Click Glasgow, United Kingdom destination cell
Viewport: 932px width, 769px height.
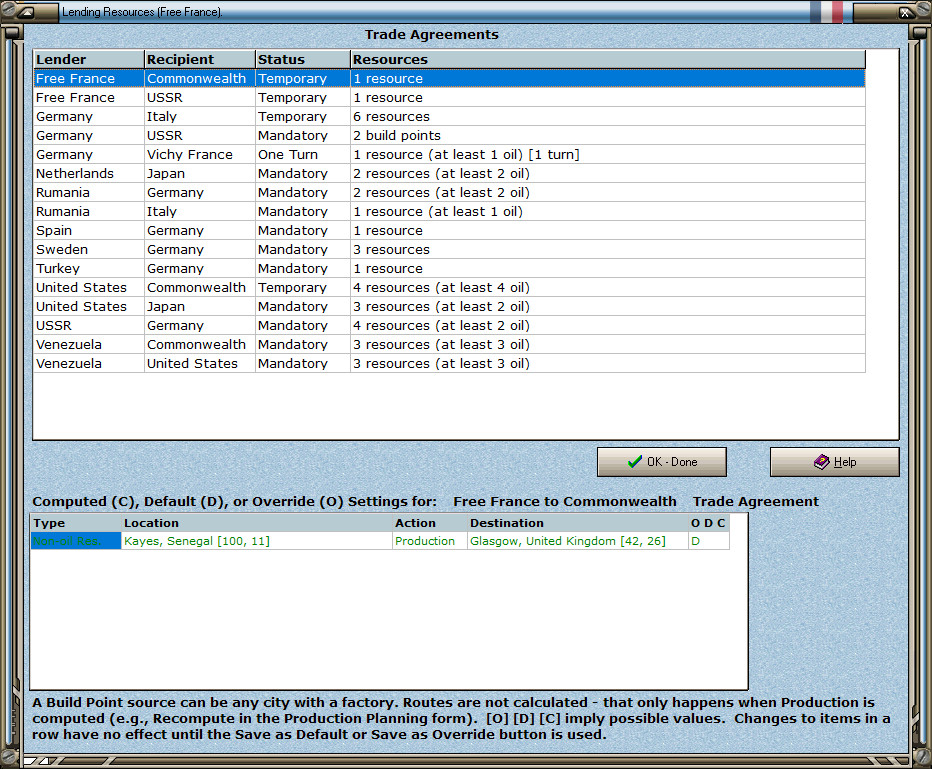[577, 541]
